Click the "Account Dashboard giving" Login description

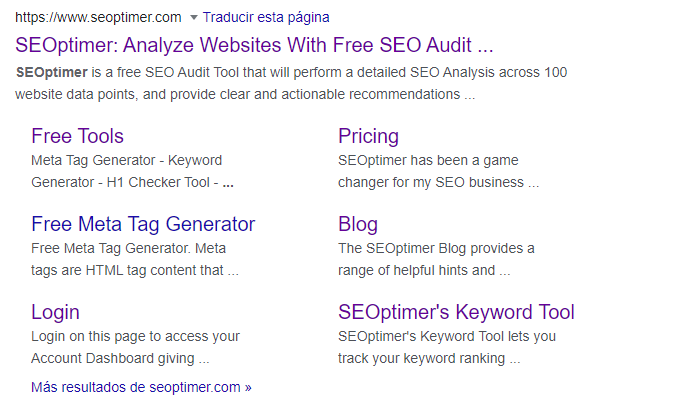[x=119, y=358]
